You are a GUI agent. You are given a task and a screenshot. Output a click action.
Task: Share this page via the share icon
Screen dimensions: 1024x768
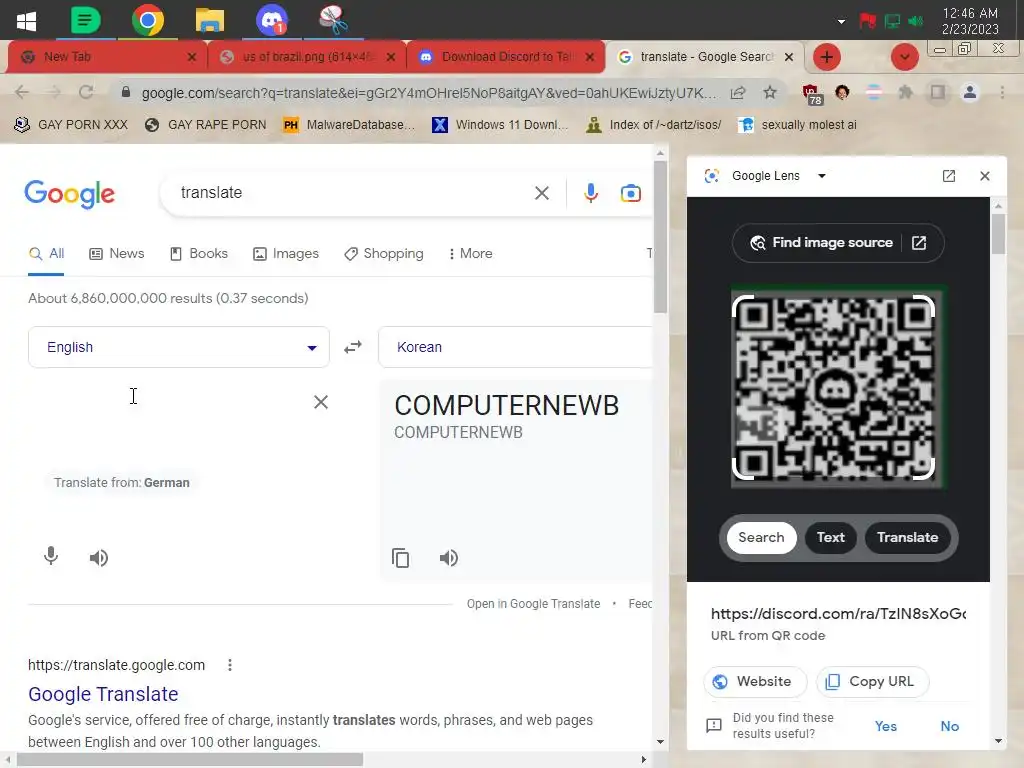pyautogui.click(x=738, y=93)
